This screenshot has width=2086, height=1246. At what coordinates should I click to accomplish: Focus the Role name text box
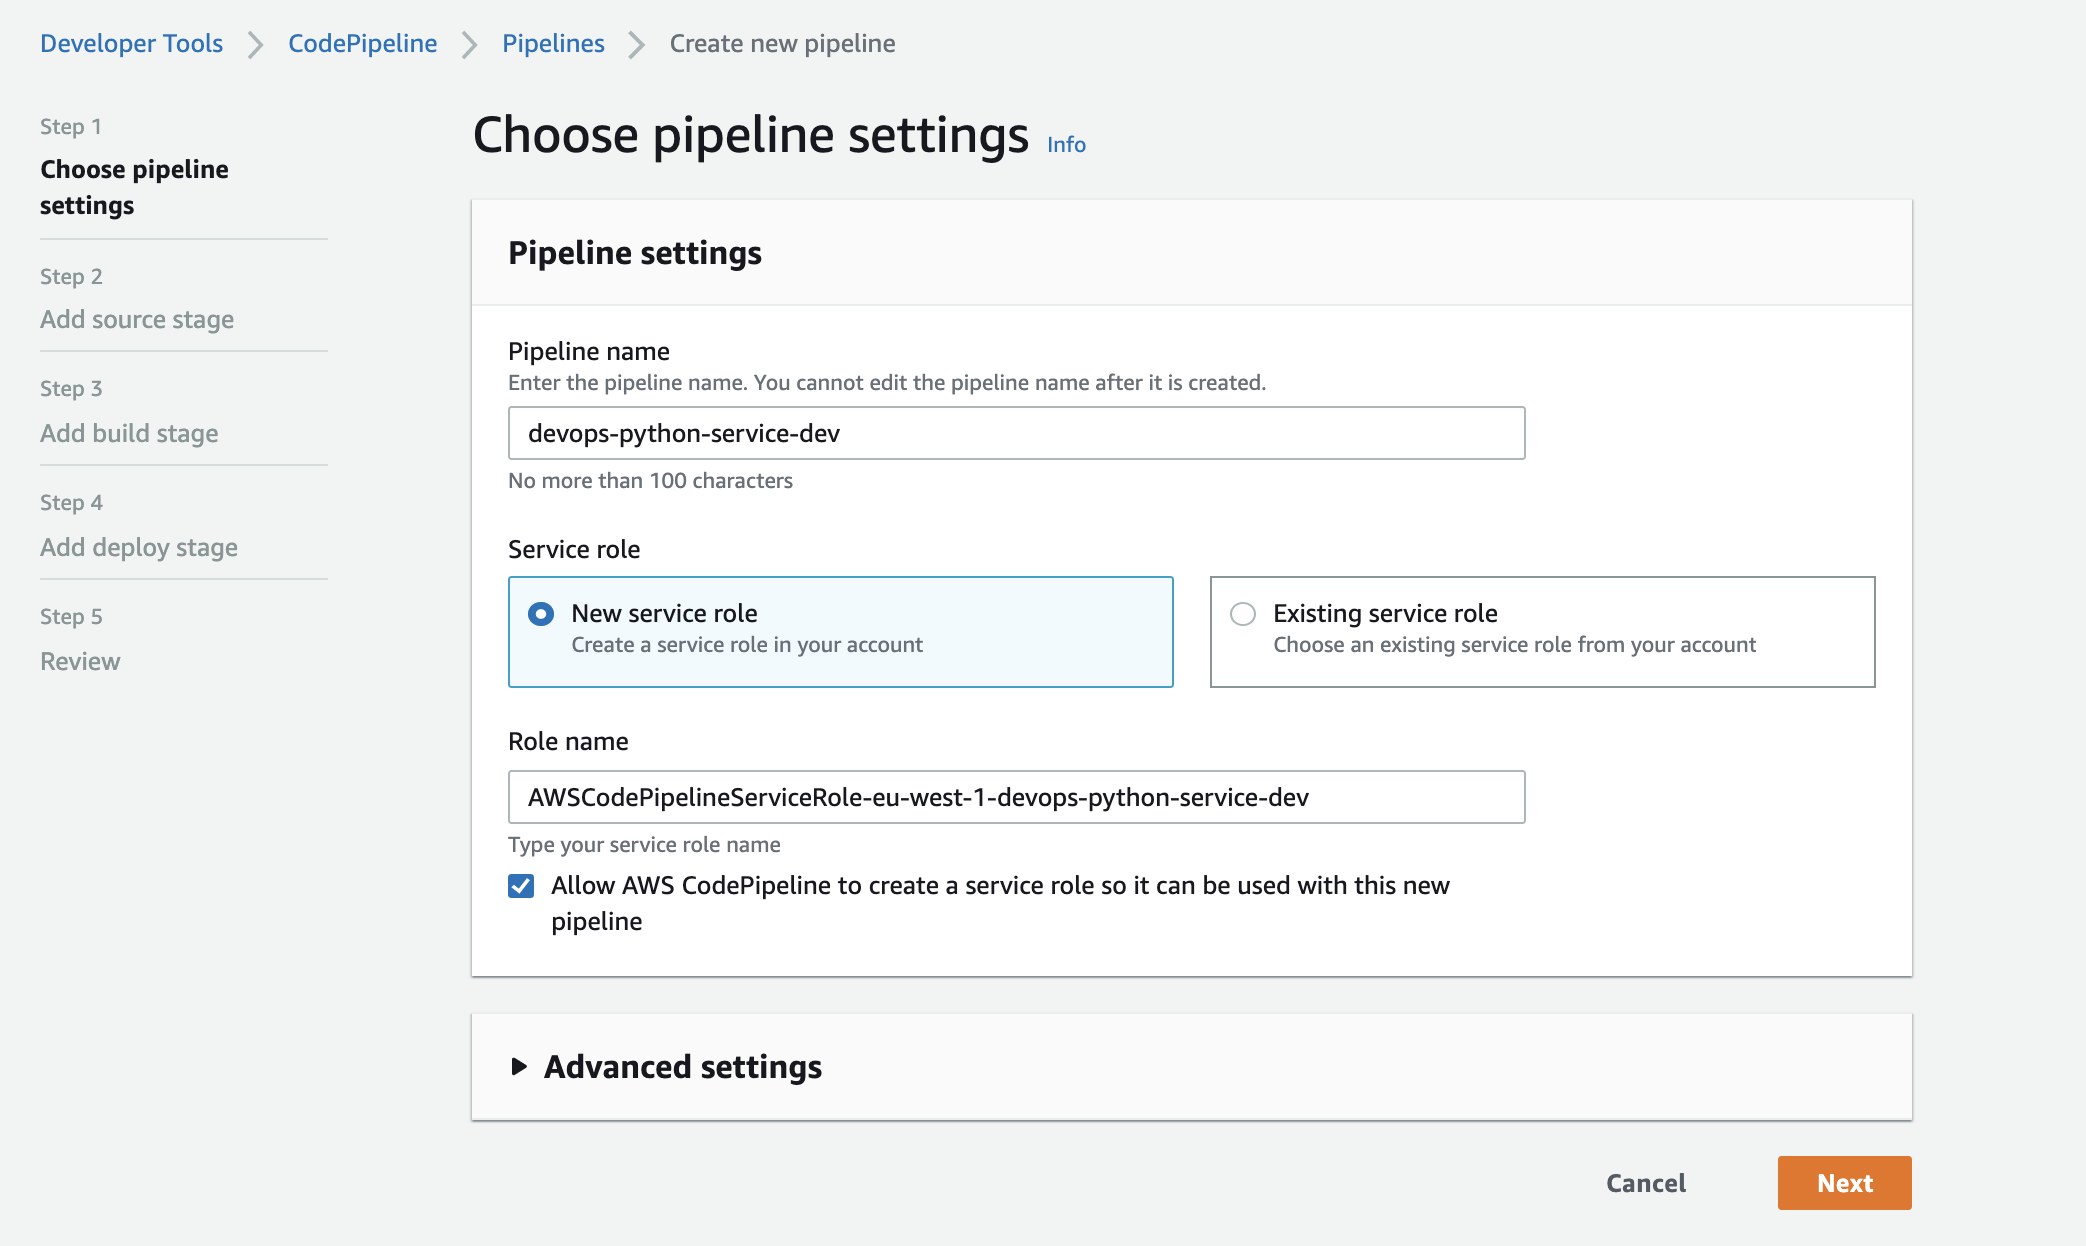[1016, 797]
